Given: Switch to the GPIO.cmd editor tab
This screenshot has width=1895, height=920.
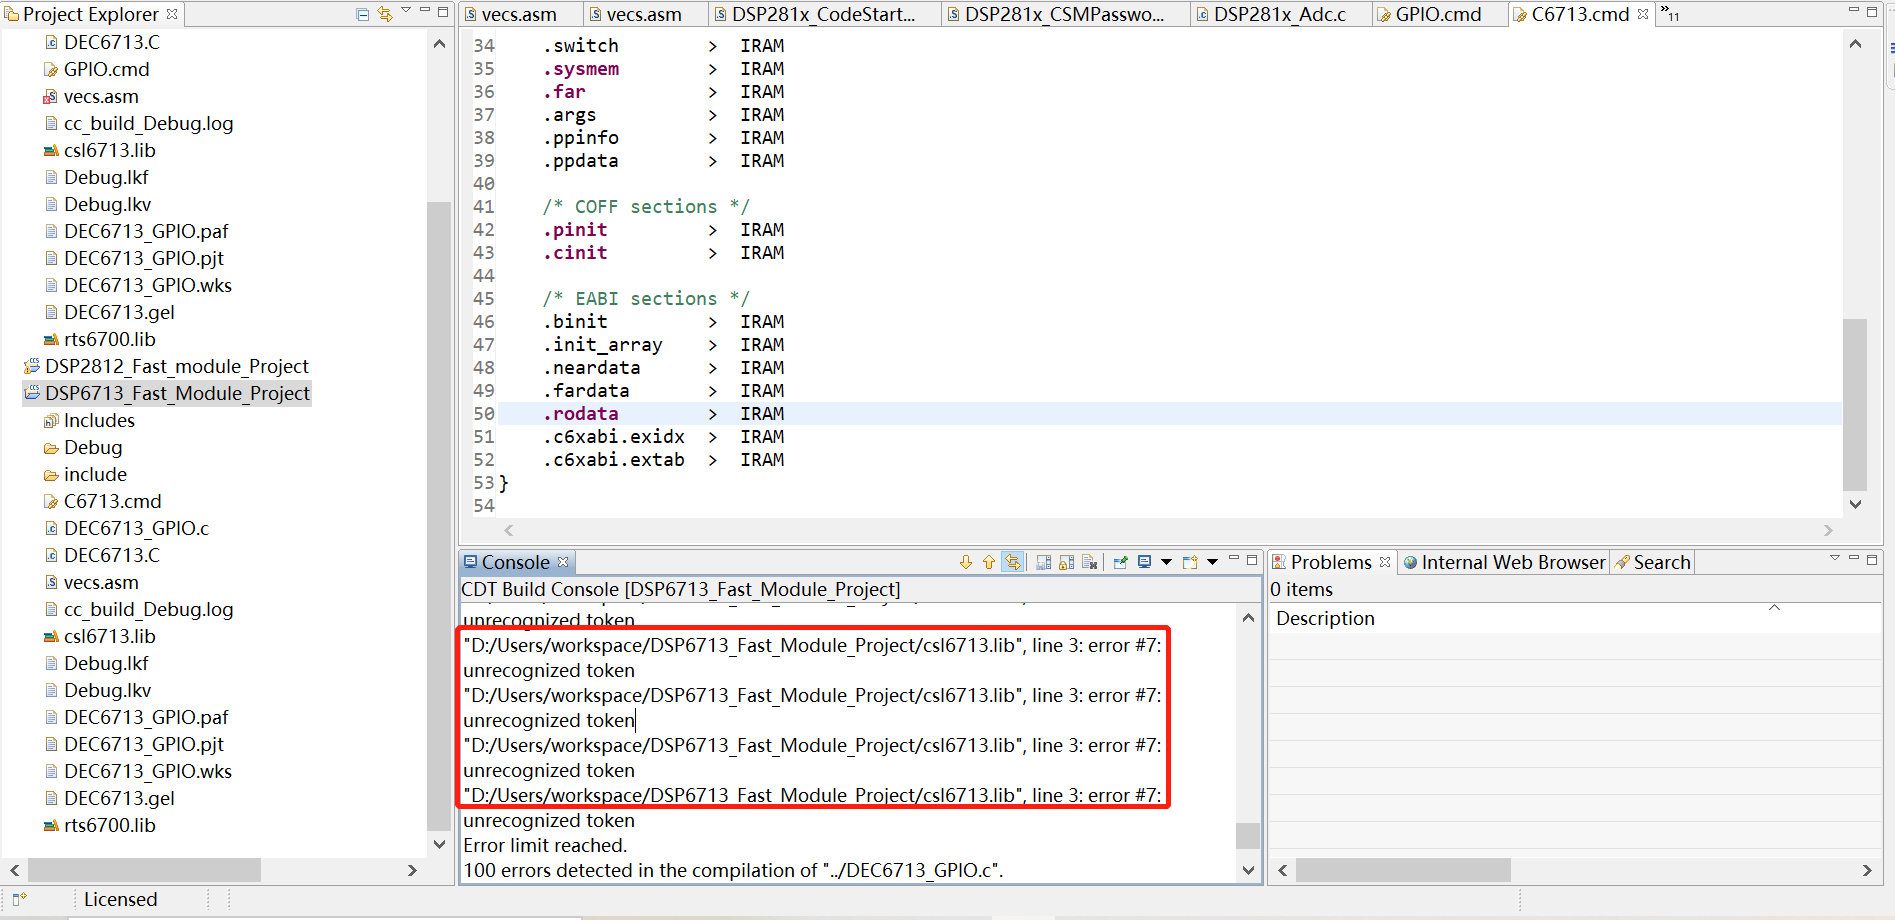Looking at the screenshot, I should 1438,14.
